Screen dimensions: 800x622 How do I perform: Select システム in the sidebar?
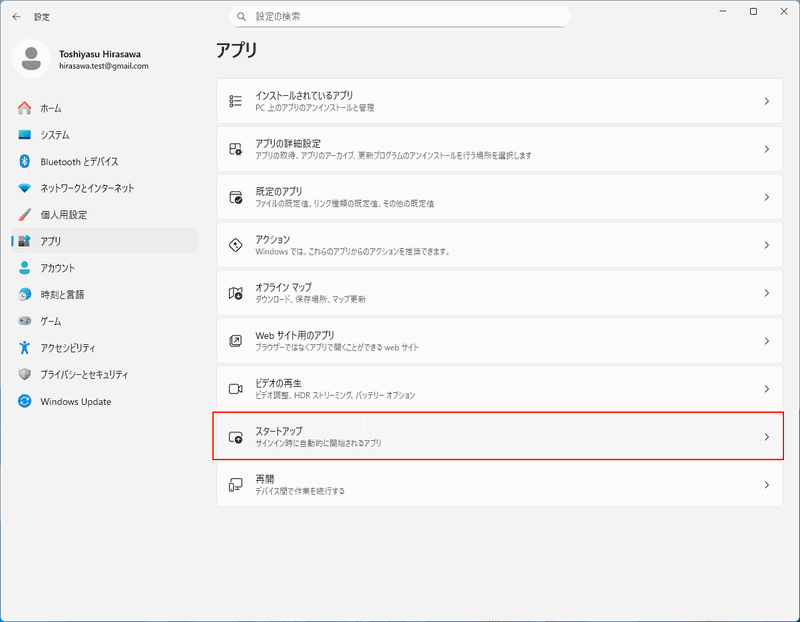[x=55, y=135]
